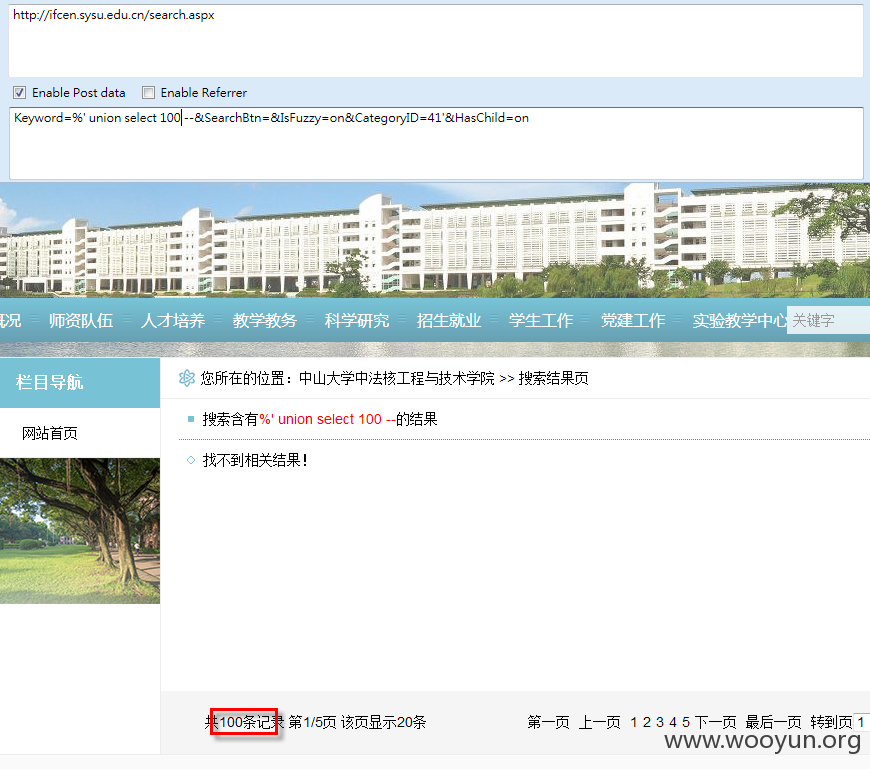The width and height of the screenshot is (870, 769).
Task: Click the breadcrumb link 中山大学中法核工程与技术学院
Action: click(396, 378)
